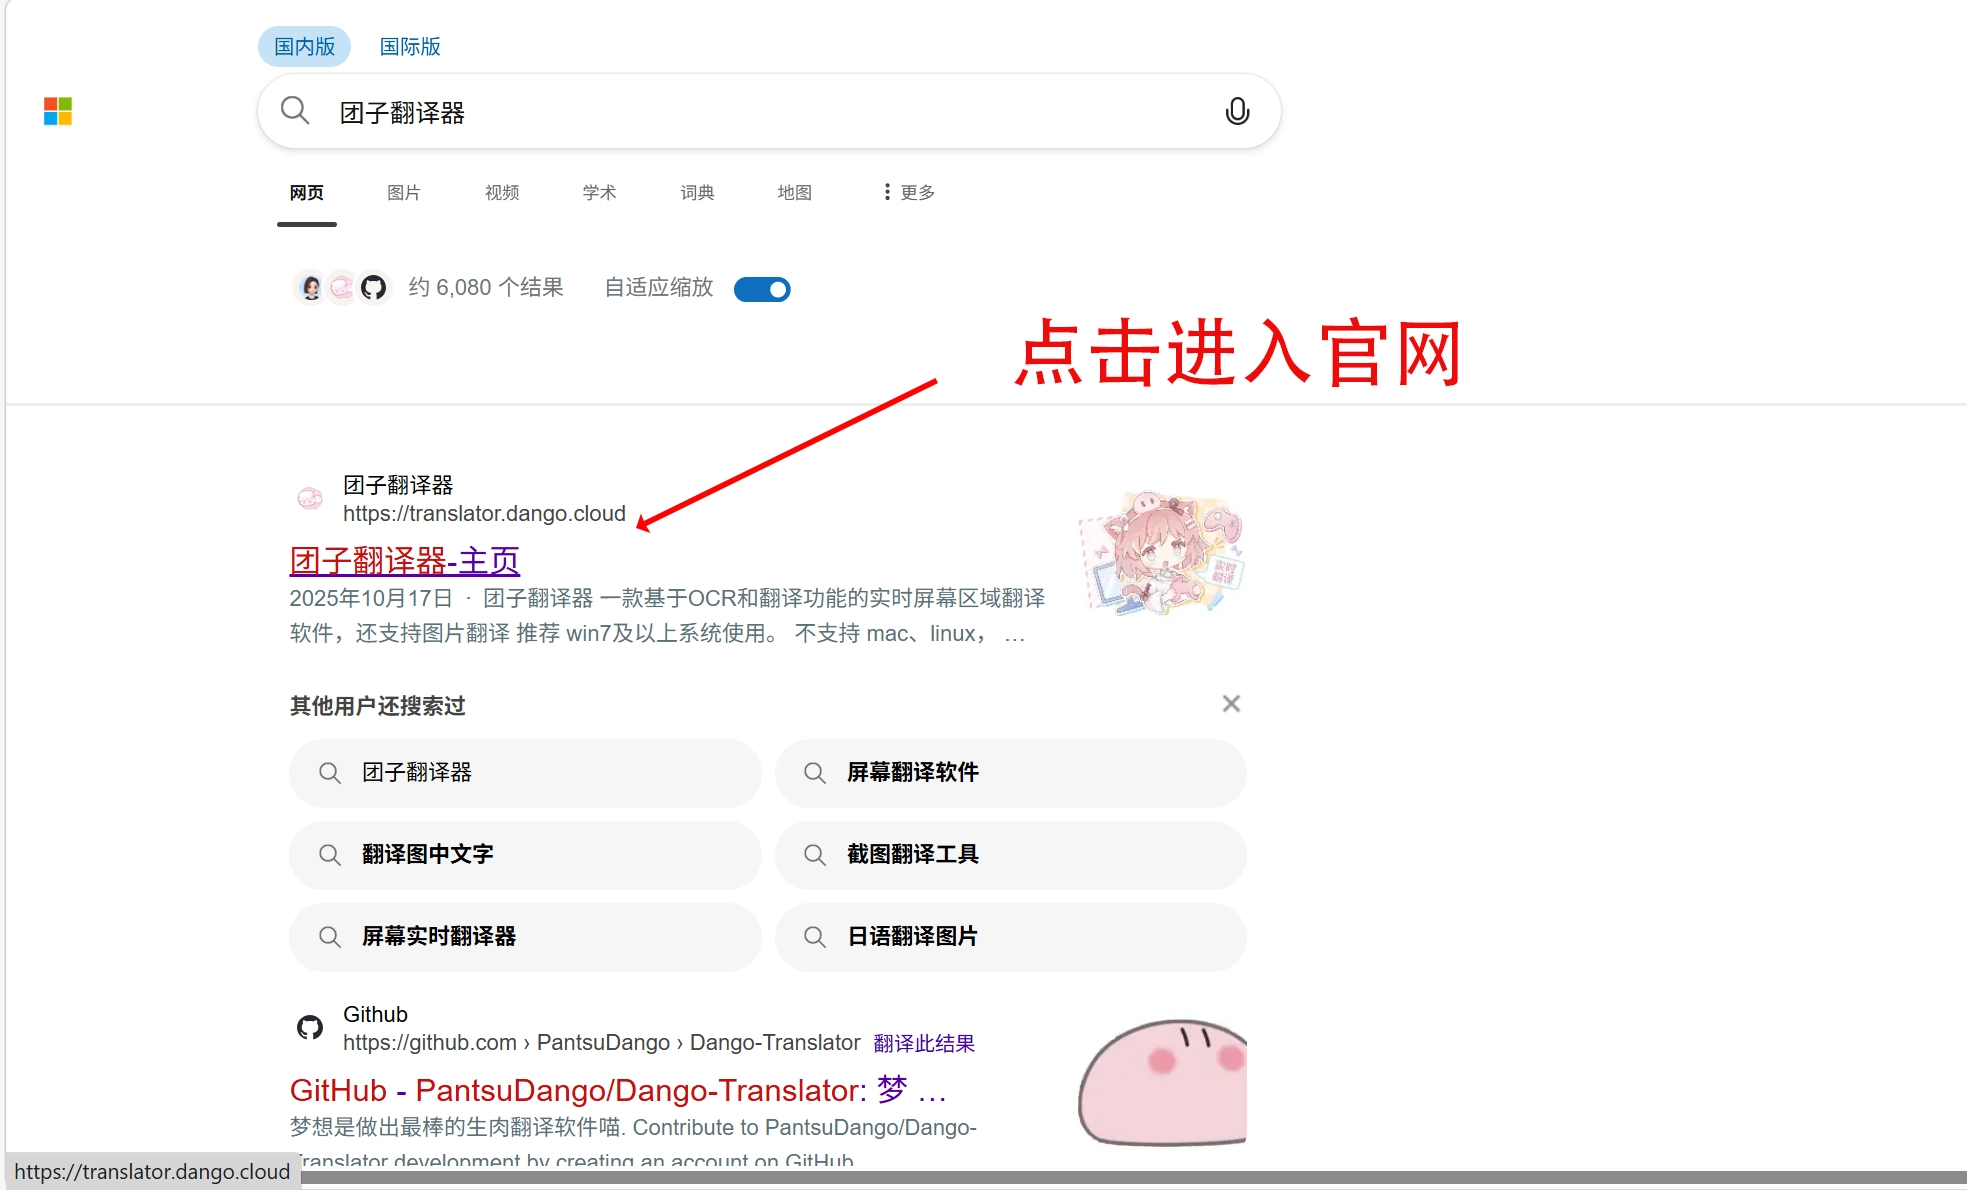Screen dimensions: 1967x1190
Task: Click the microphone voice search icon
Action: [x=1237, y=111]
